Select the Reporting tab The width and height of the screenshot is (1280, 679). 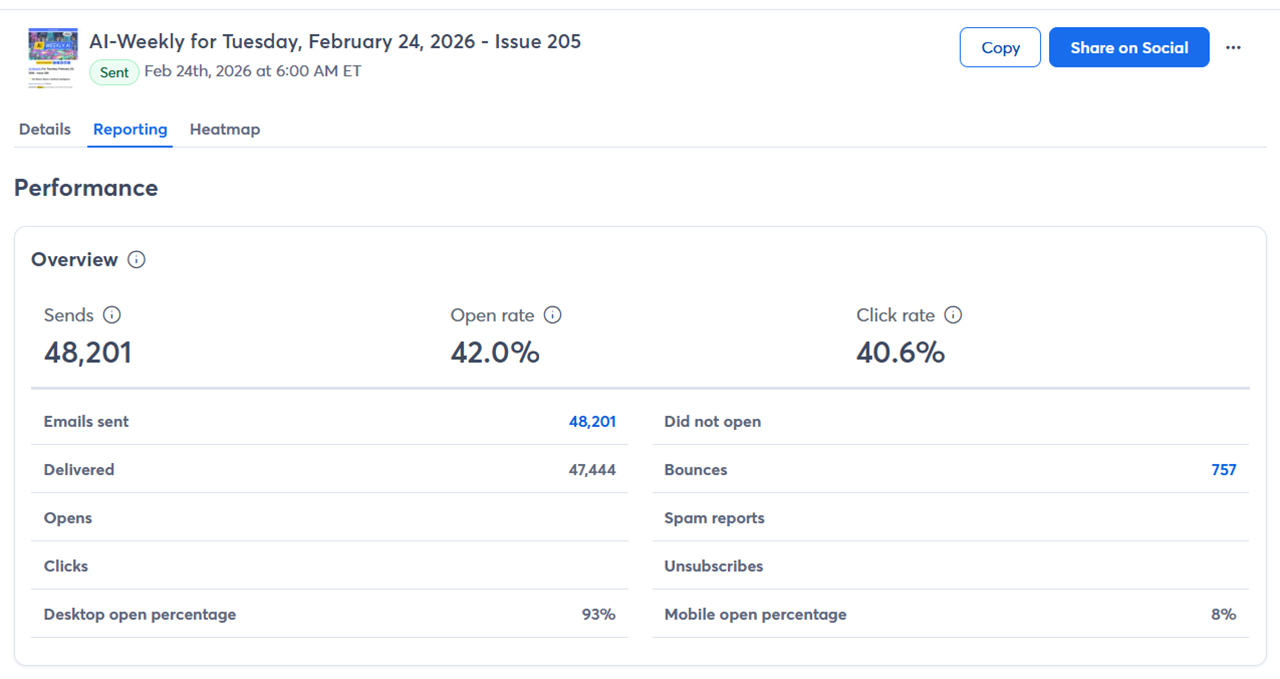[x=130, y=129]
